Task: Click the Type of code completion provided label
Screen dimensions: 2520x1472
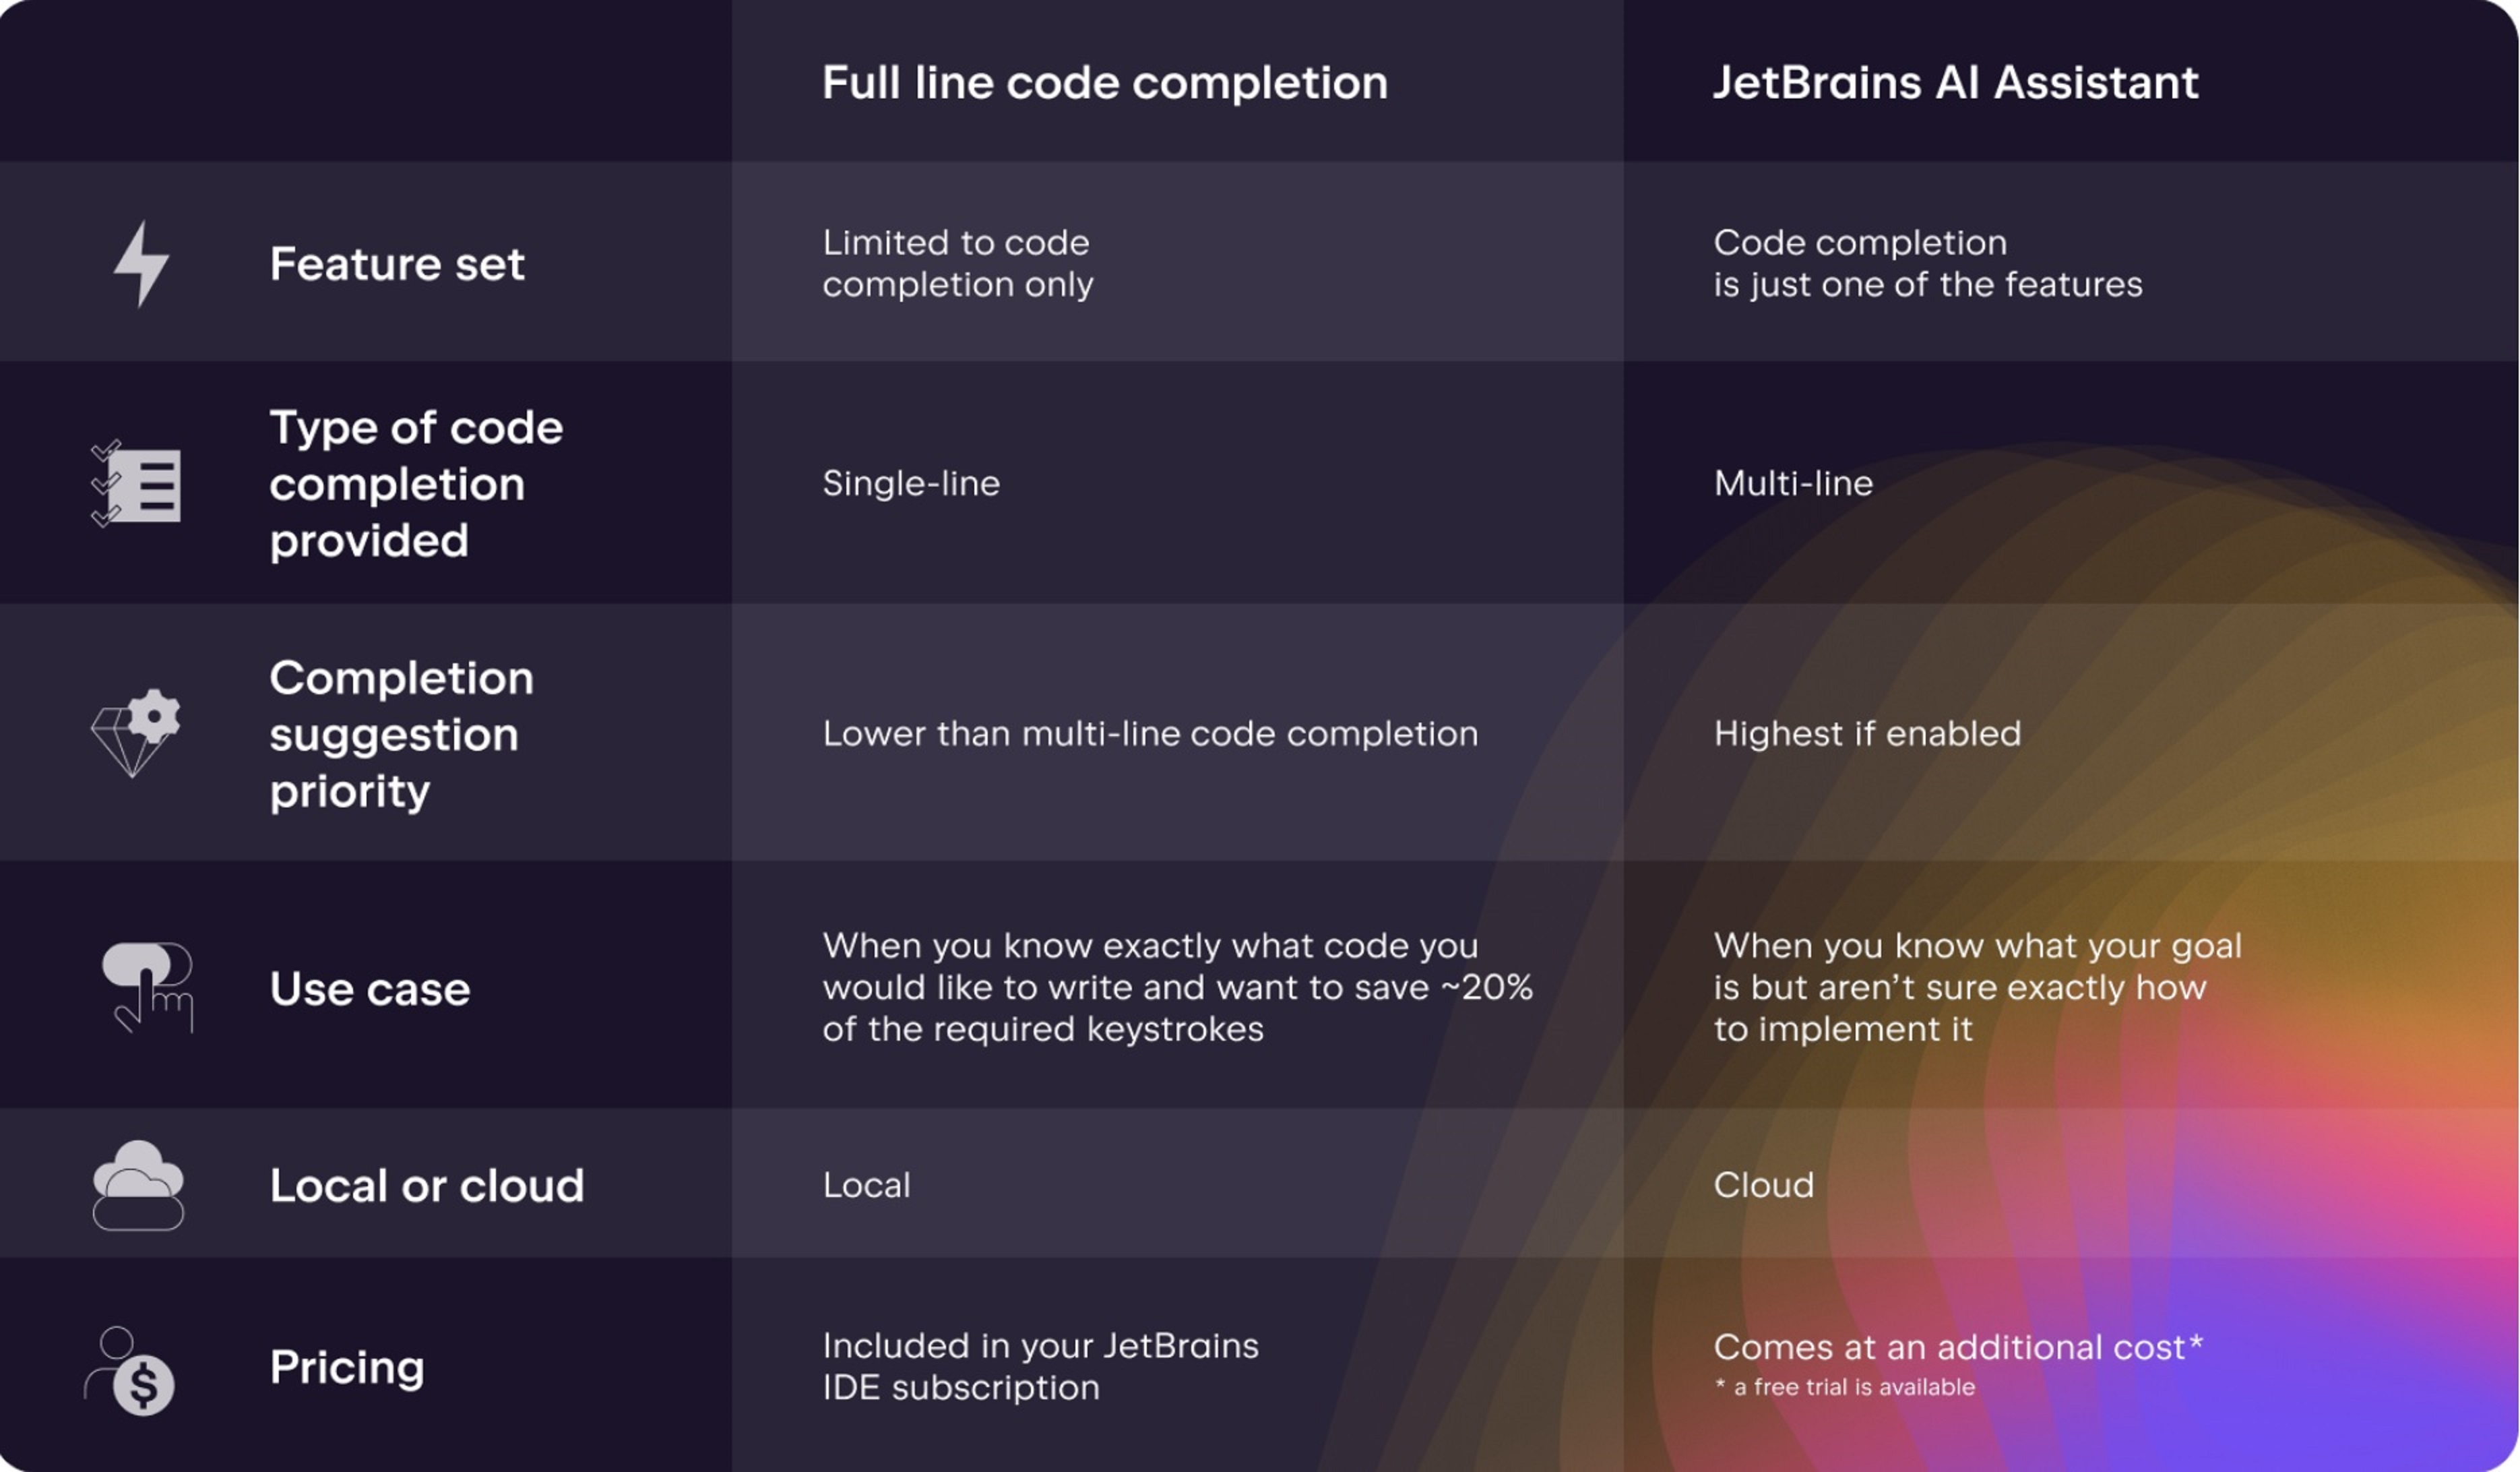Action: (x=416, y=484)
